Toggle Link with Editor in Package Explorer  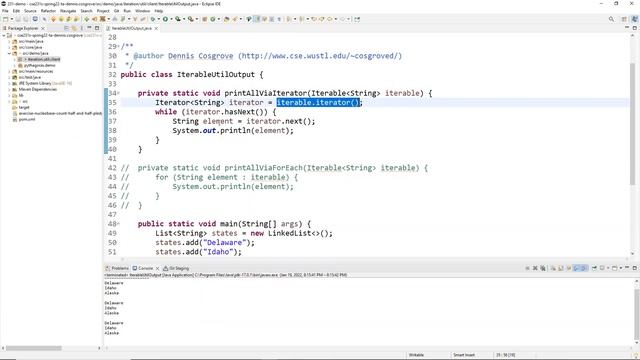[74, 28]
